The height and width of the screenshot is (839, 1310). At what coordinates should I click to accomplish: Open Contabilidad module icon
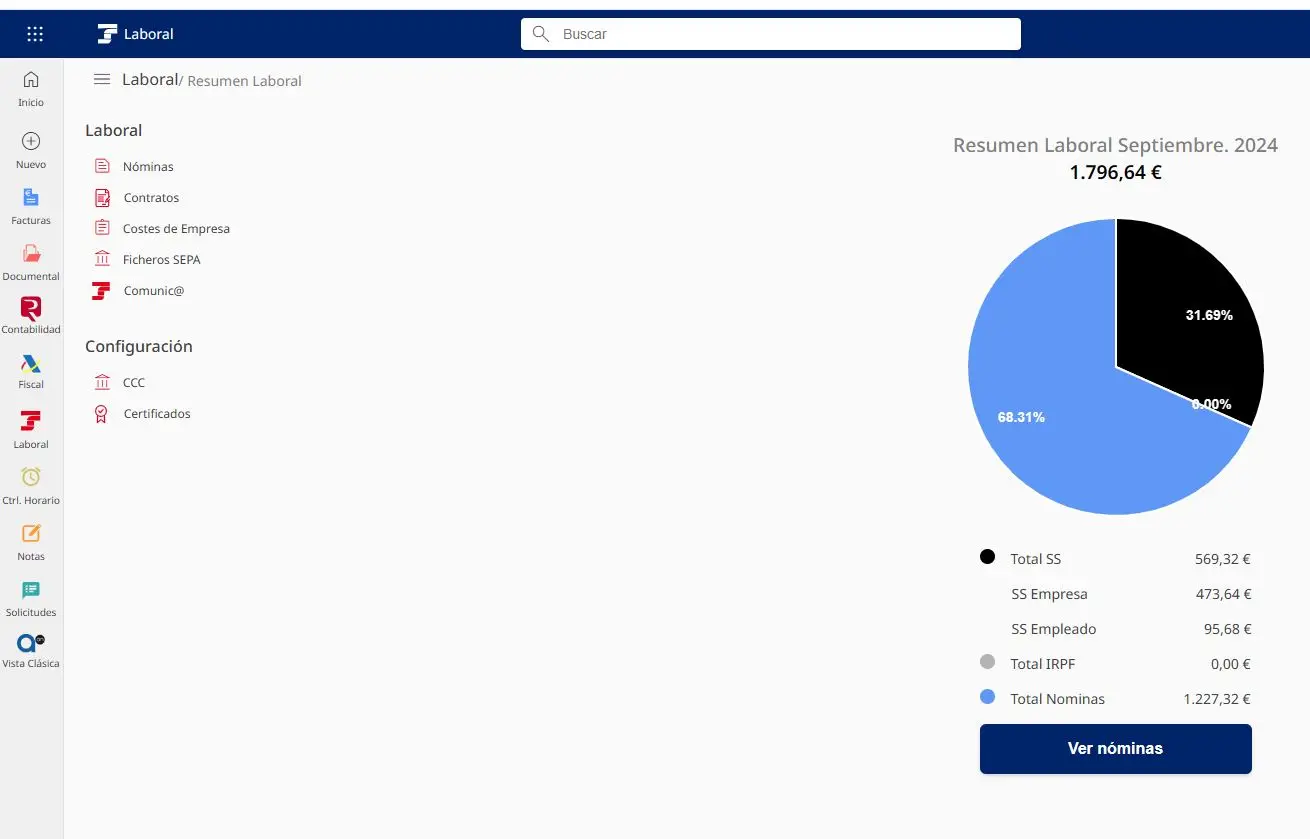pos(31,308)
